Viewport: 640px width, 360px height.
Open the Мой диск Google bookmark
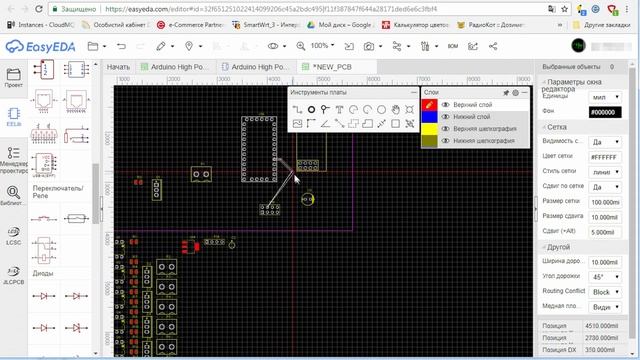tap(339, 25)
